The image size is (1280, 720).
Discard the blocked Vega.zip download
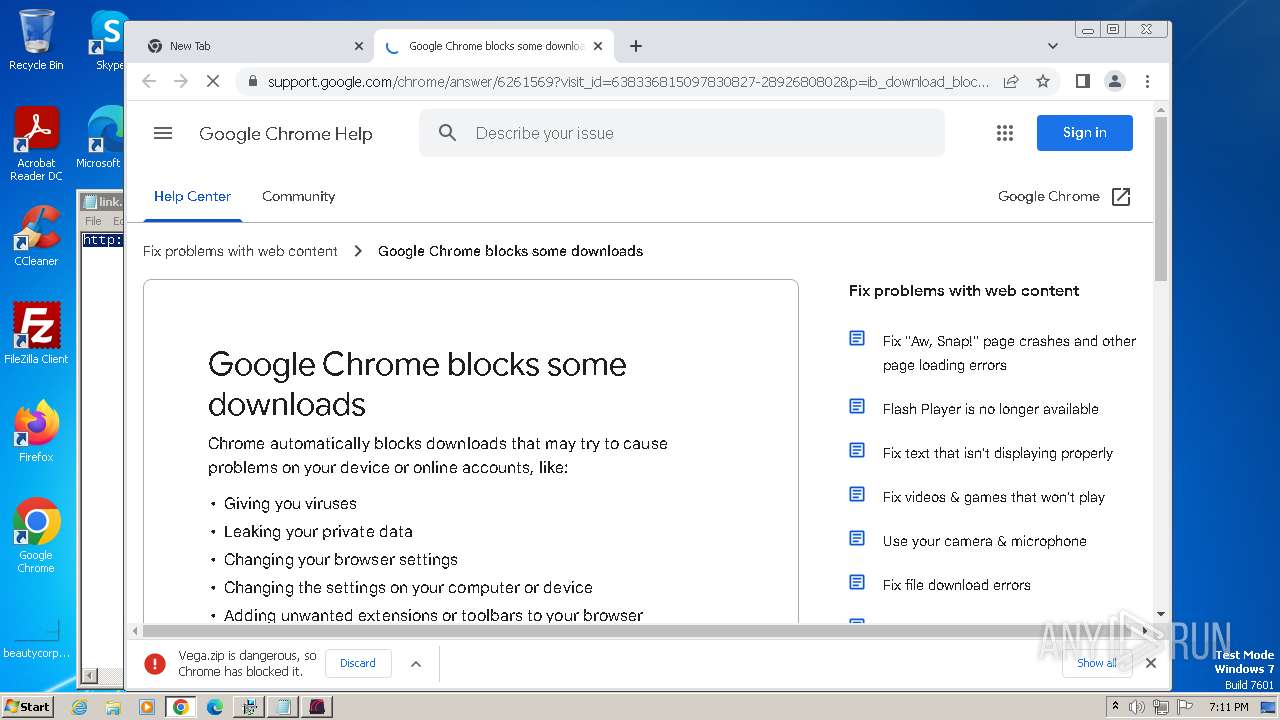click(x=357, y=663)
